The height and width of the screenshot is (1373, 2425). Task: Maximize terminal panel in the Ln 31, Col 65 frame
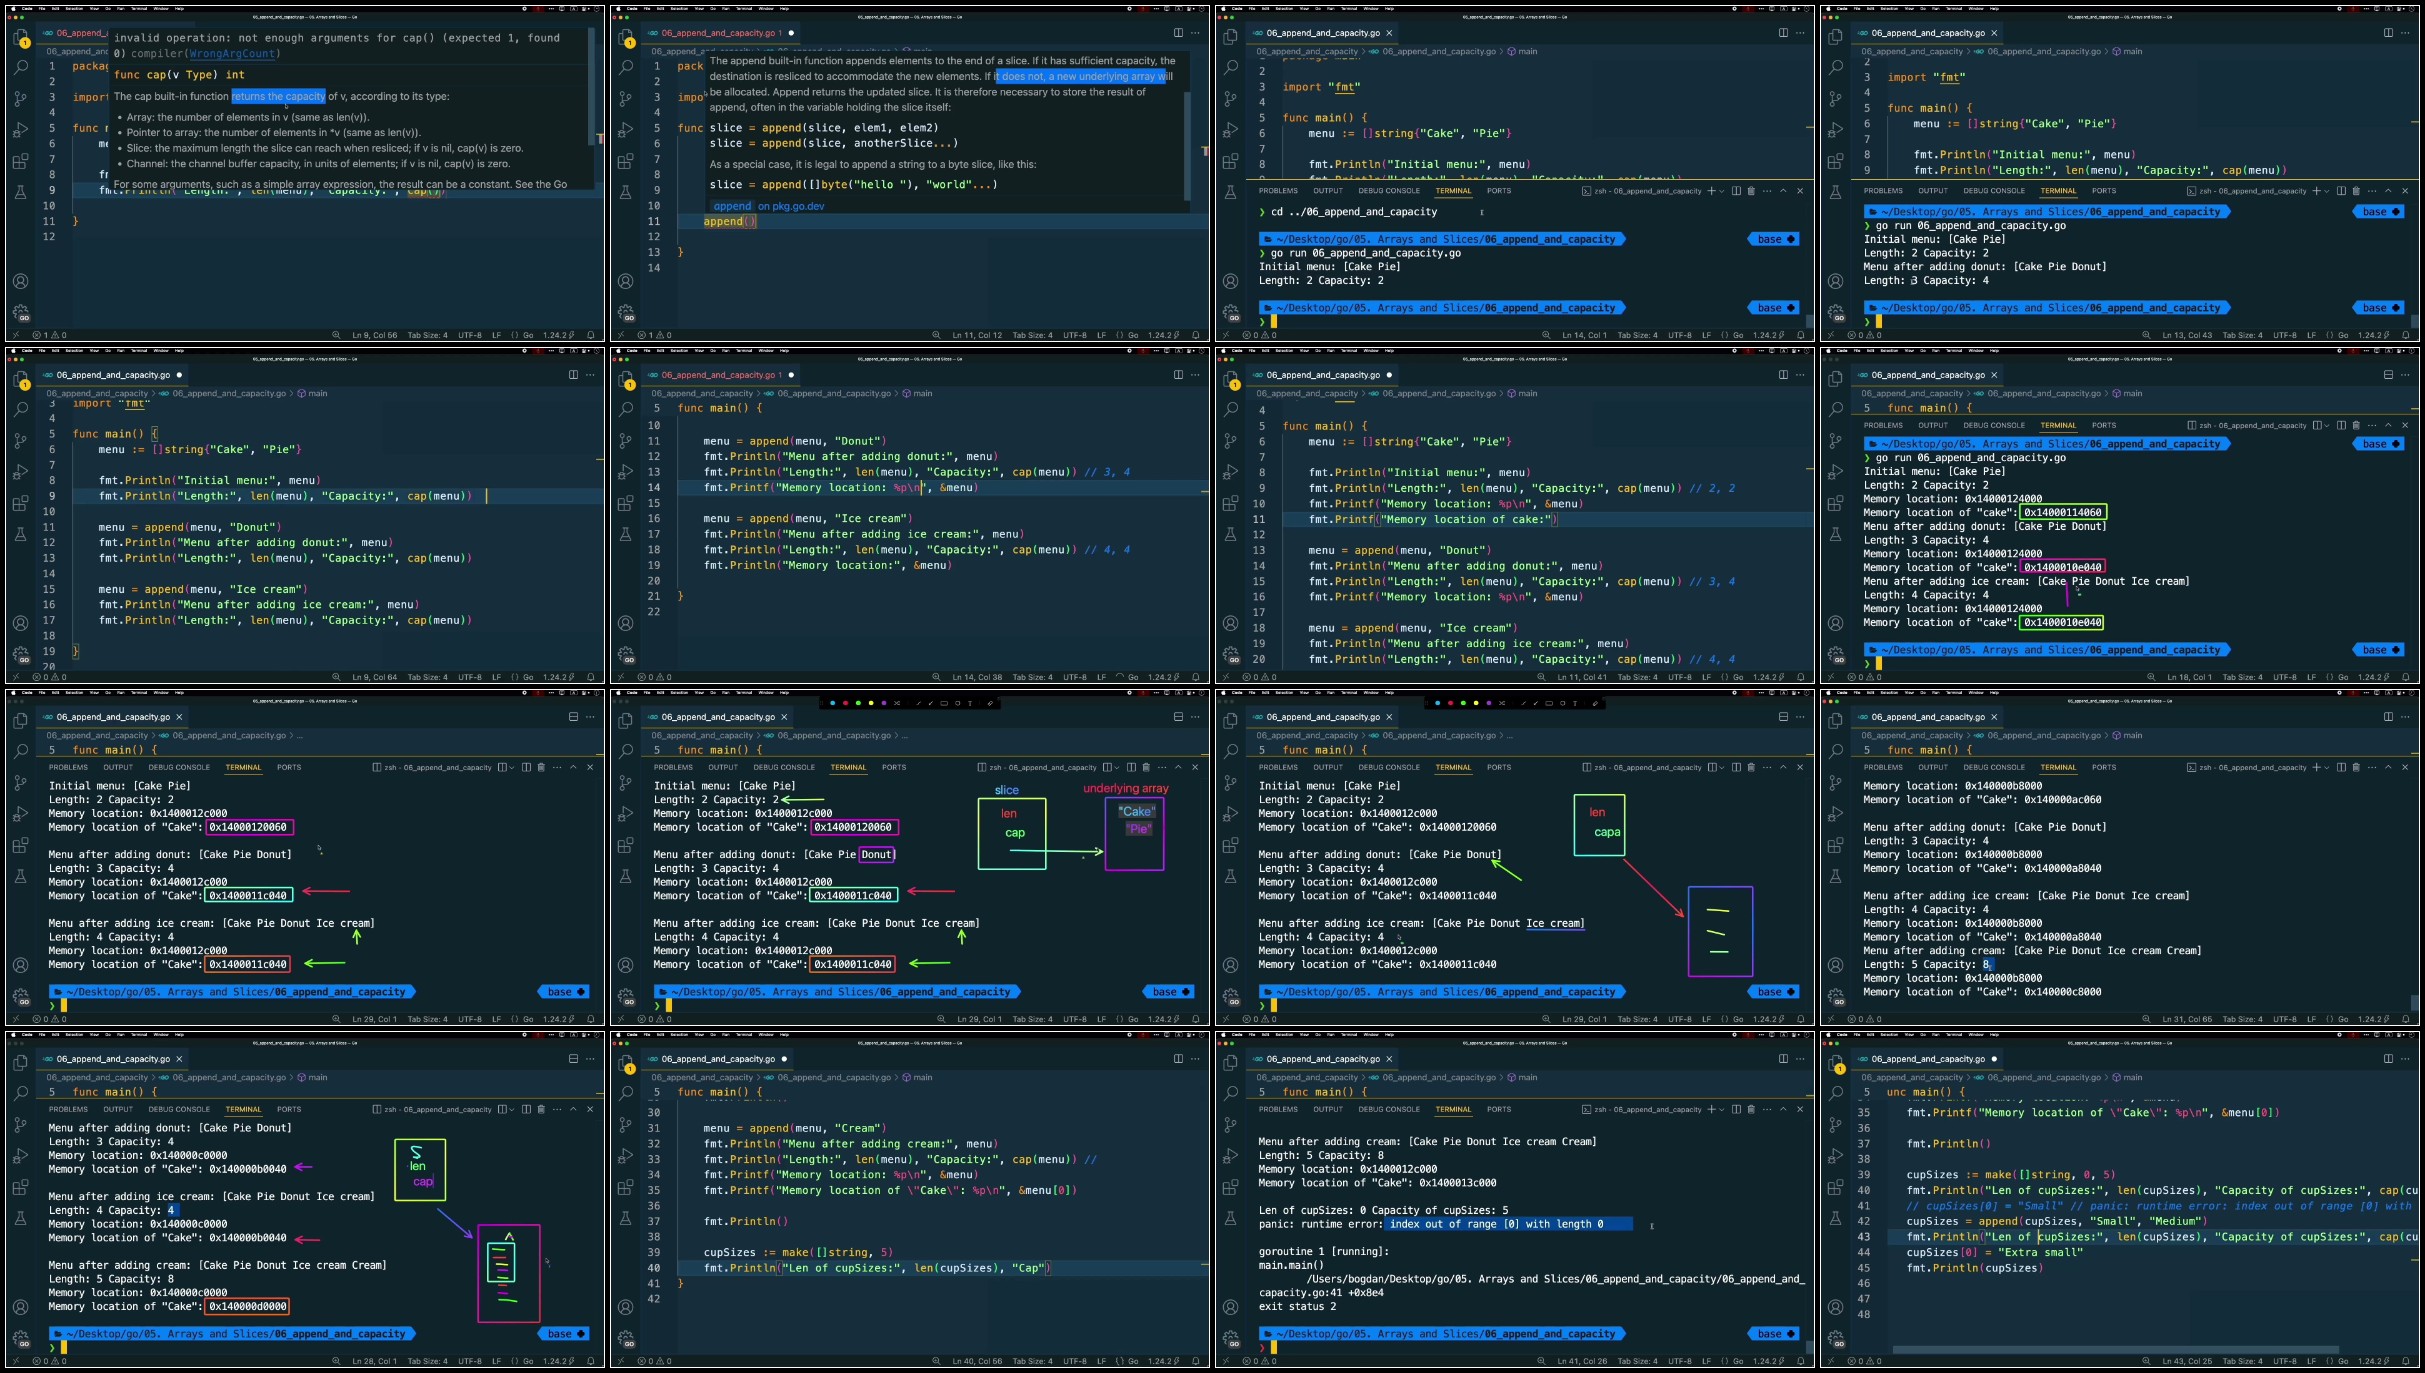click(x=2388, y=767)
